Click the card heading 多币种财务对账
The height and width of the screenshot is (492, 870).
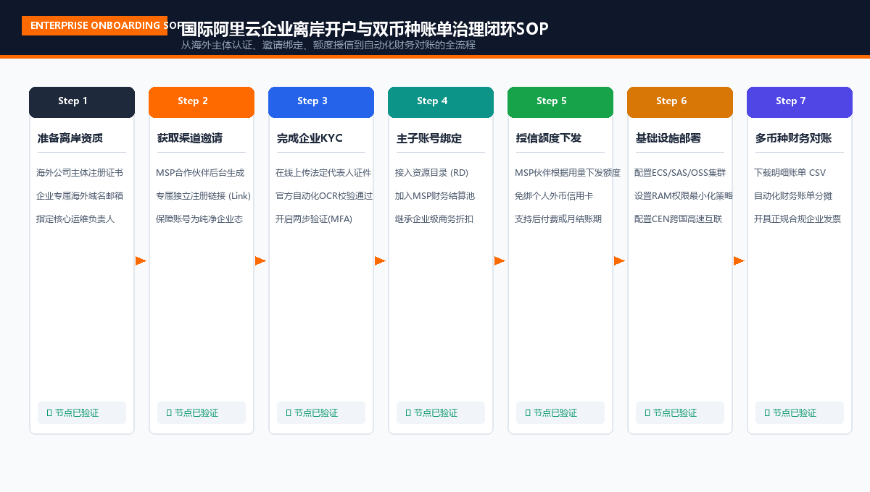[793, 138]
